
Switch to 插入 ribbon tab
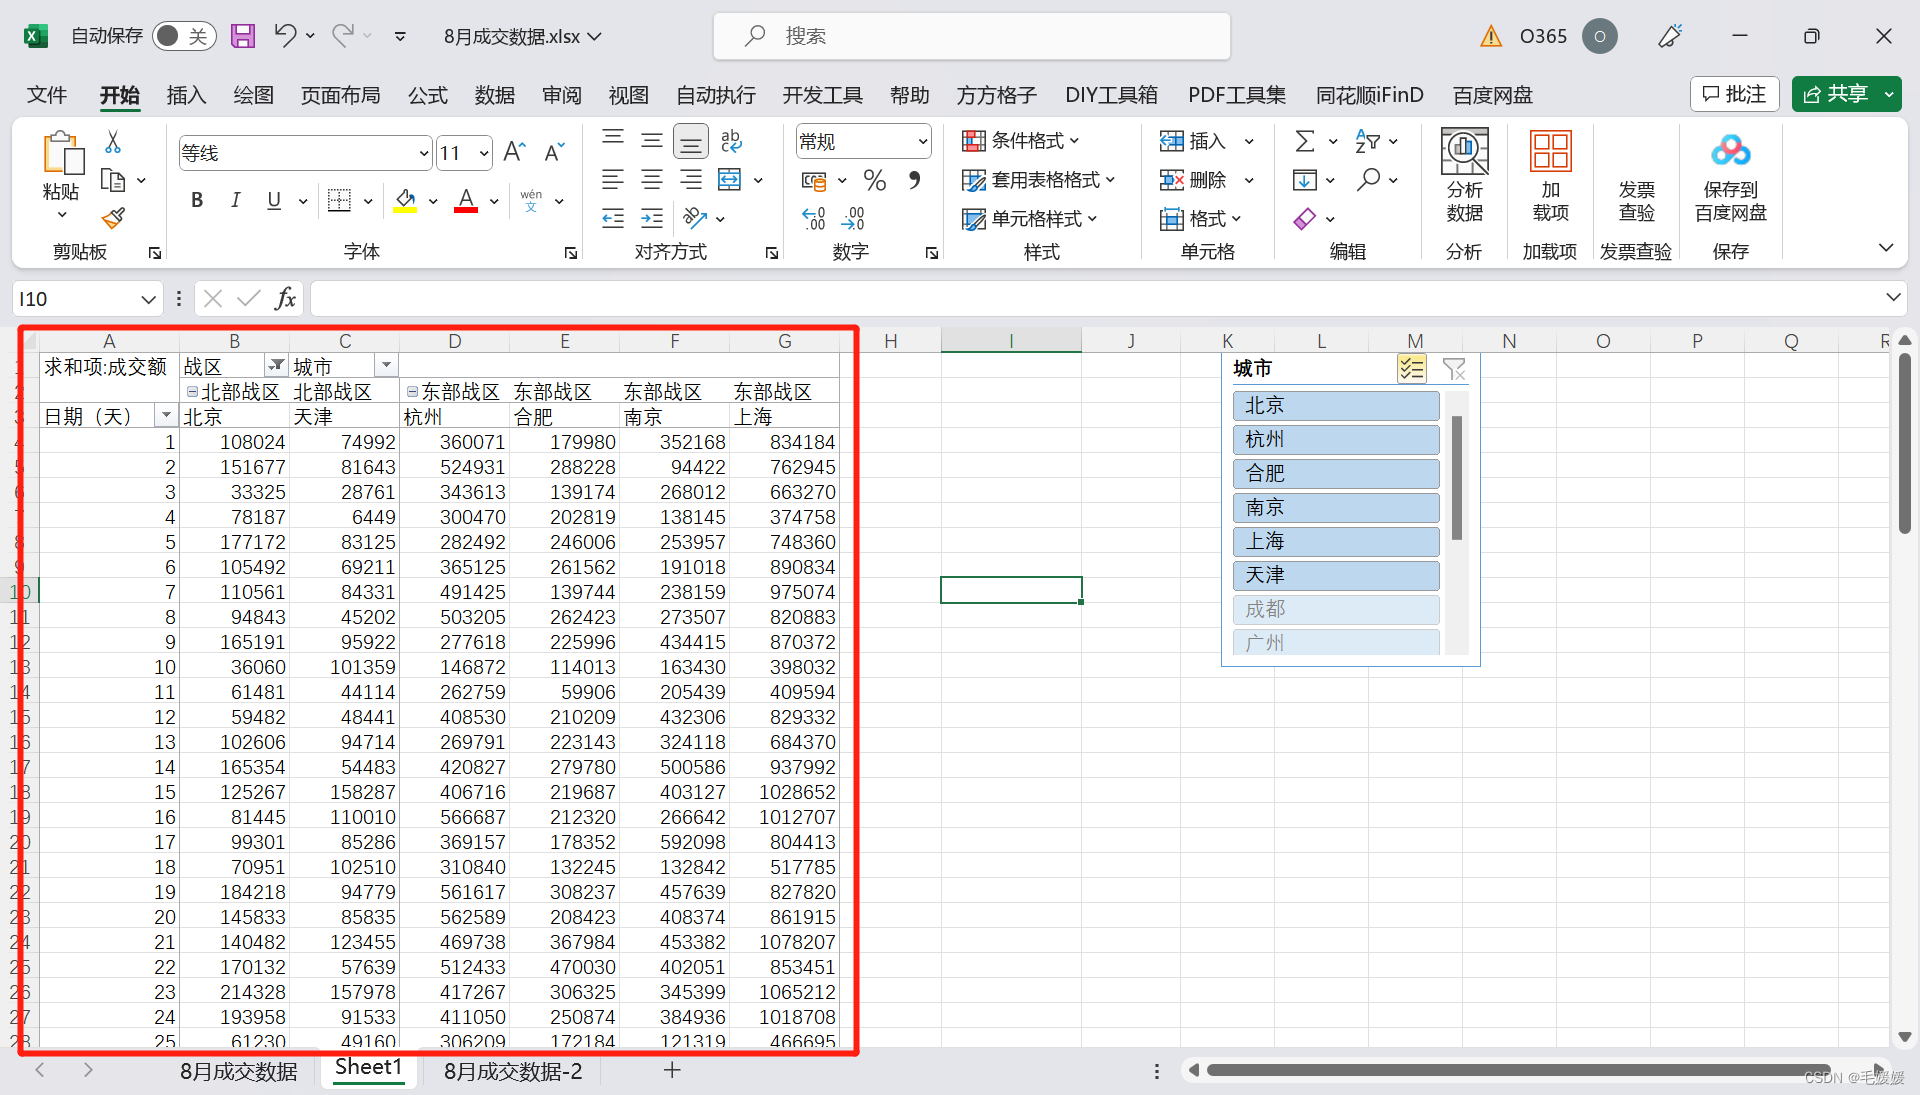coord(186,95)
